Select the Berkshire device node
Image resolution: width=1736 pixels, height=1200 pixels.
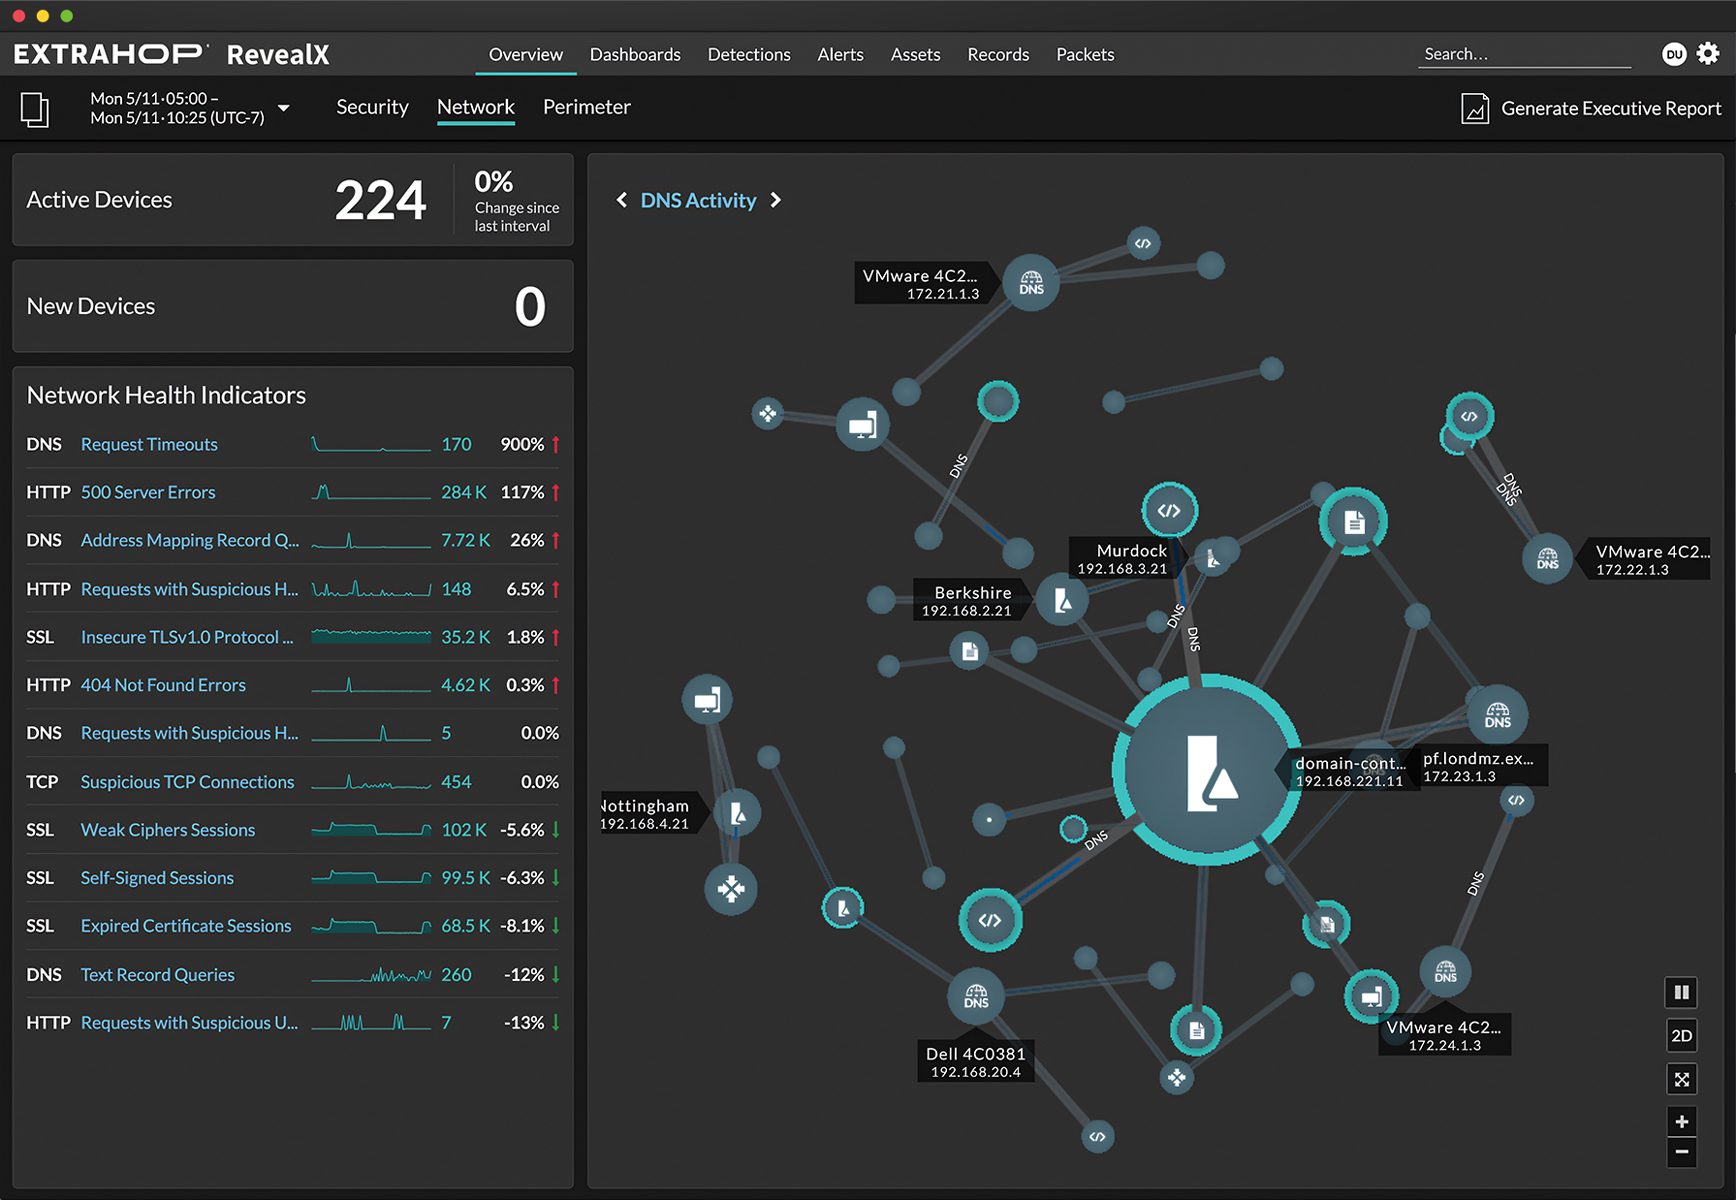pos(1062,600)
